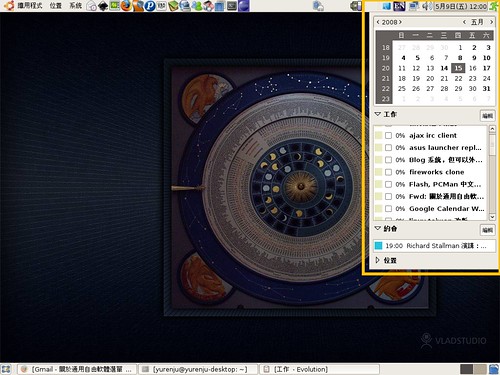Screen dimensions: 500x375
Task: Open the network monitor tray icon
Action: (x=413, y=6)
